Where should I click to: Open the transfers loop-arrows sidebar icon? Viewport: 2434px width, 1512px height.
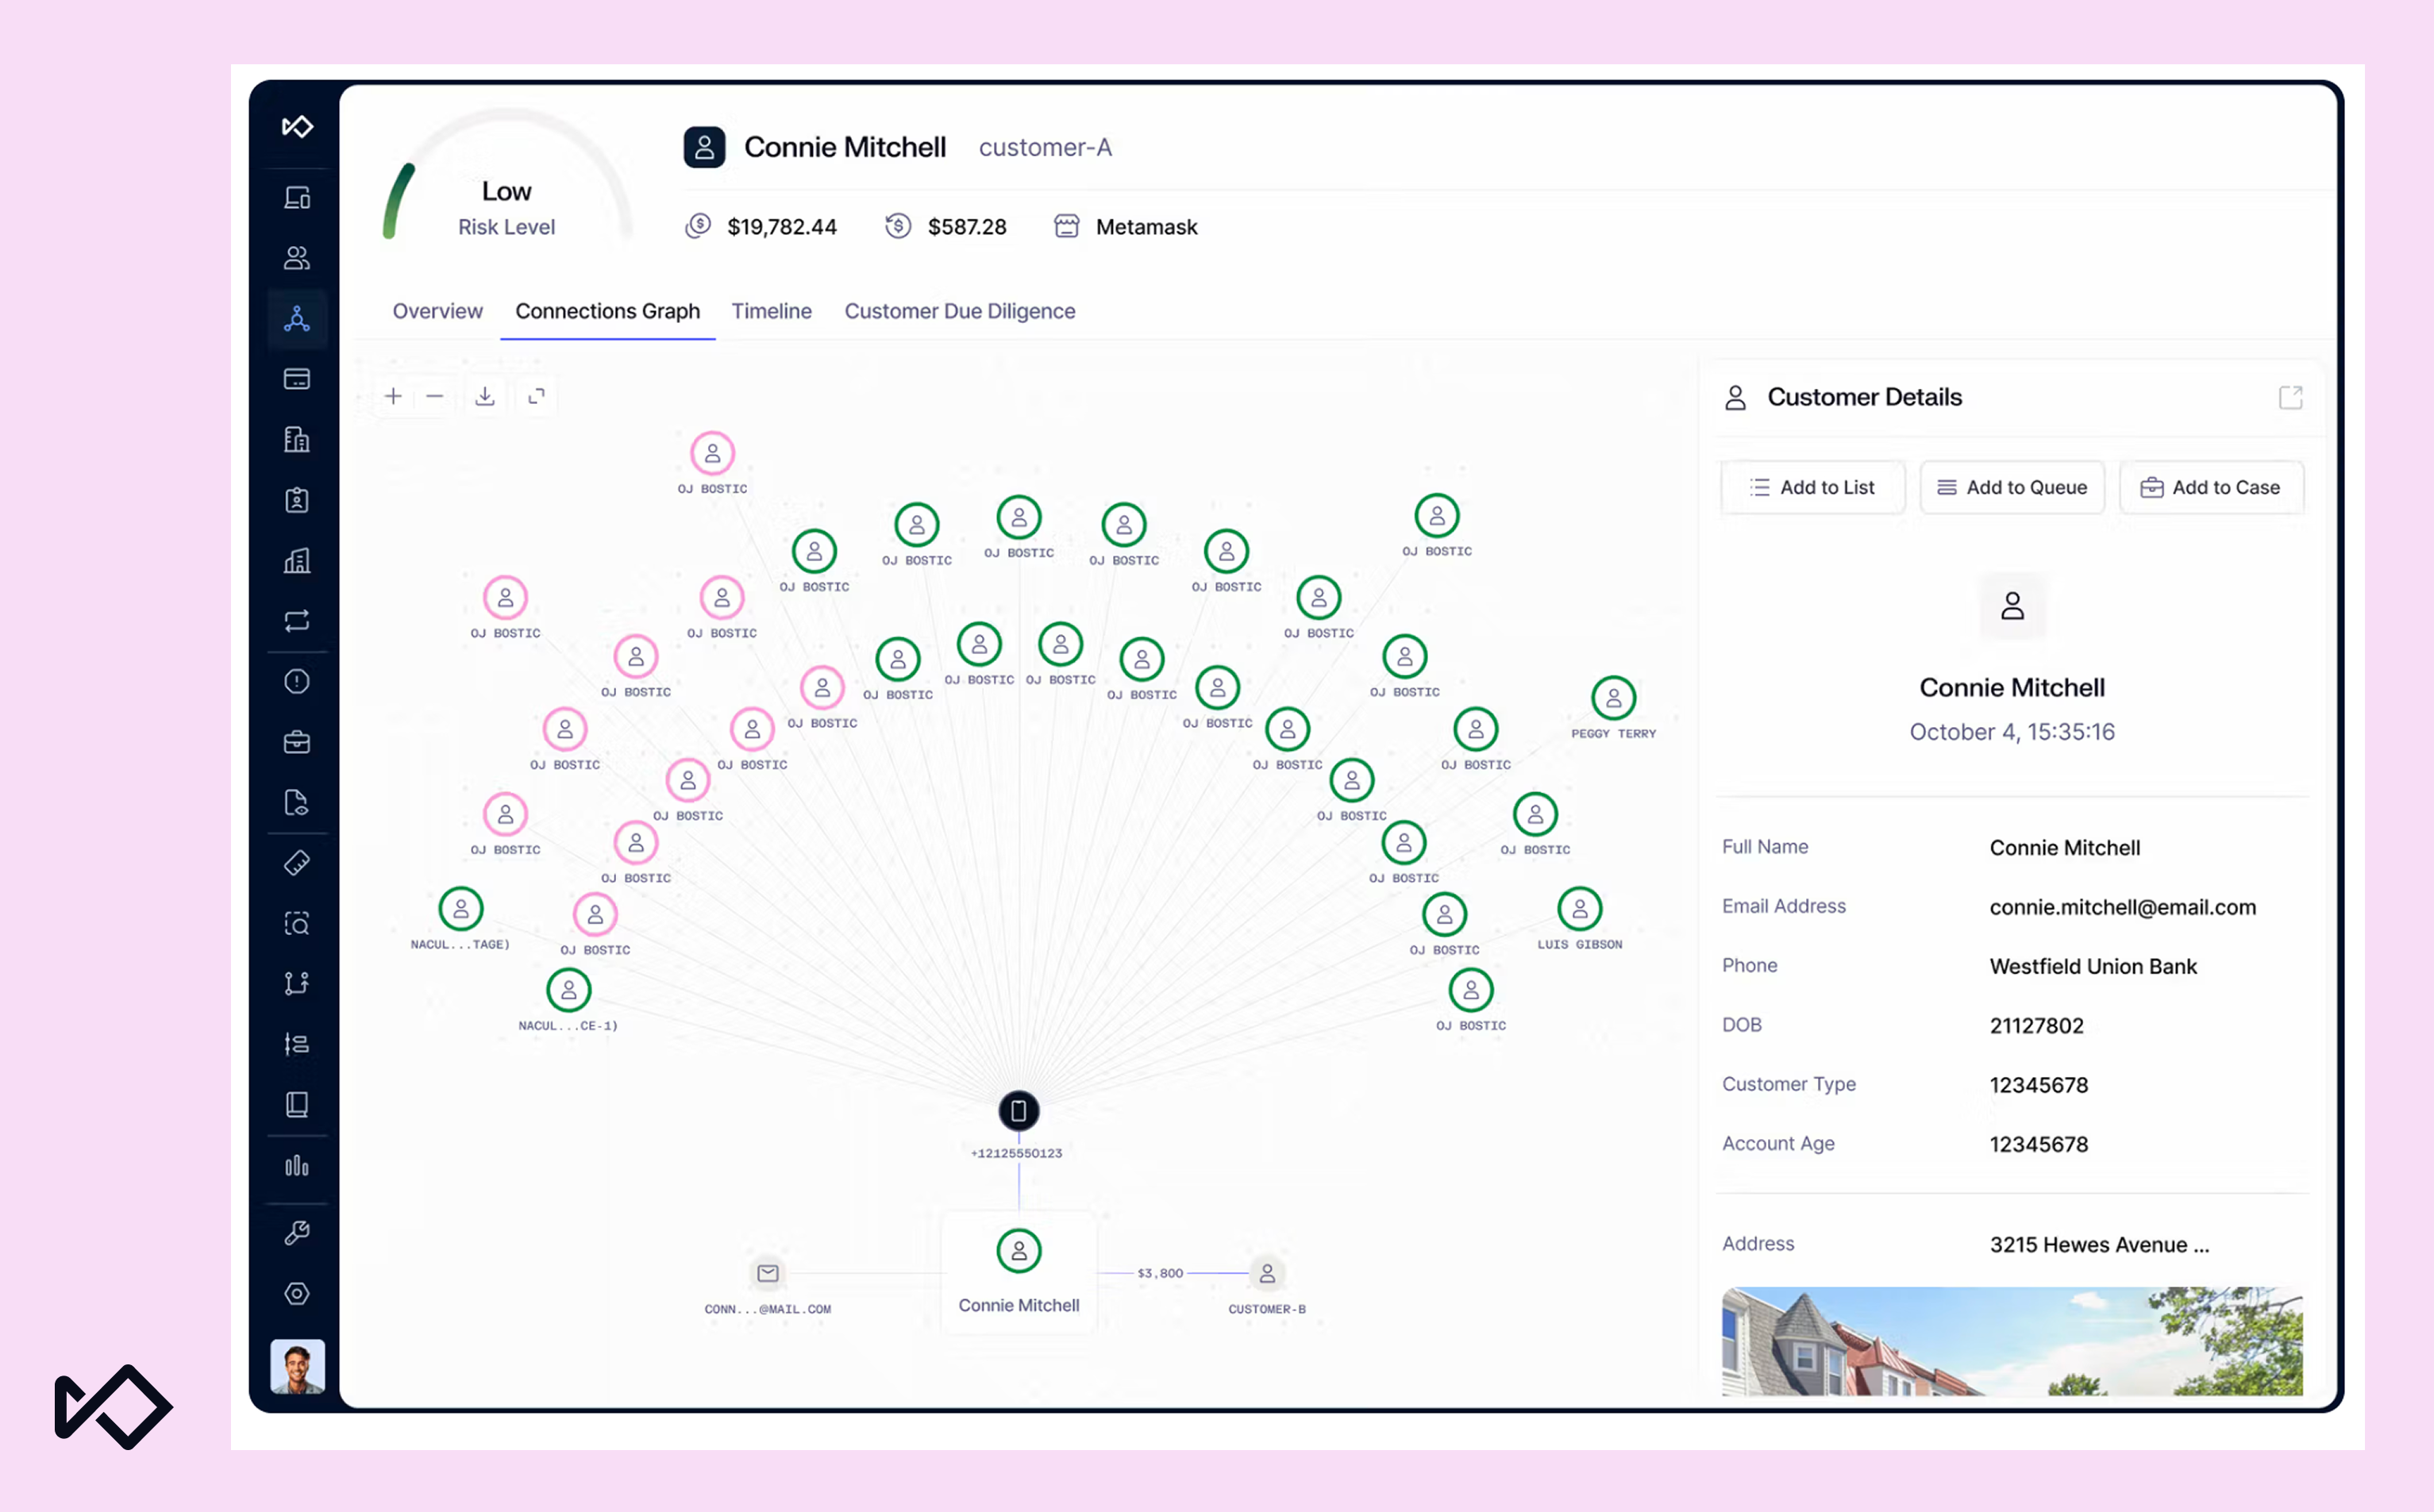coord(297,621)
